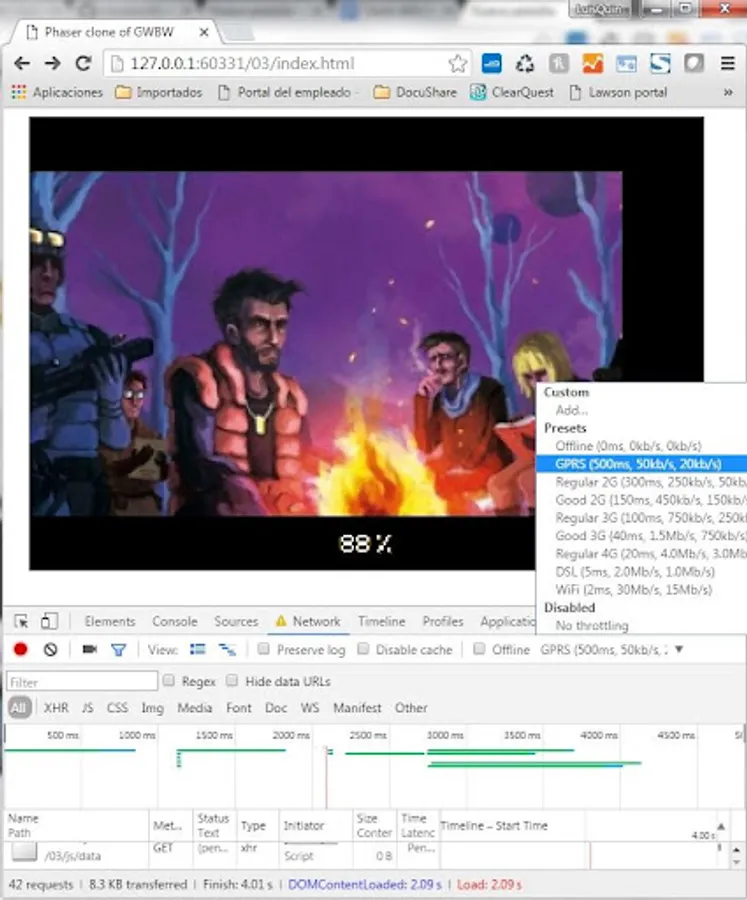Image resolution: width=747 pixels, height=900 pixels.
Task: Select the Offline throttling preset
Action: pos(641,446)
